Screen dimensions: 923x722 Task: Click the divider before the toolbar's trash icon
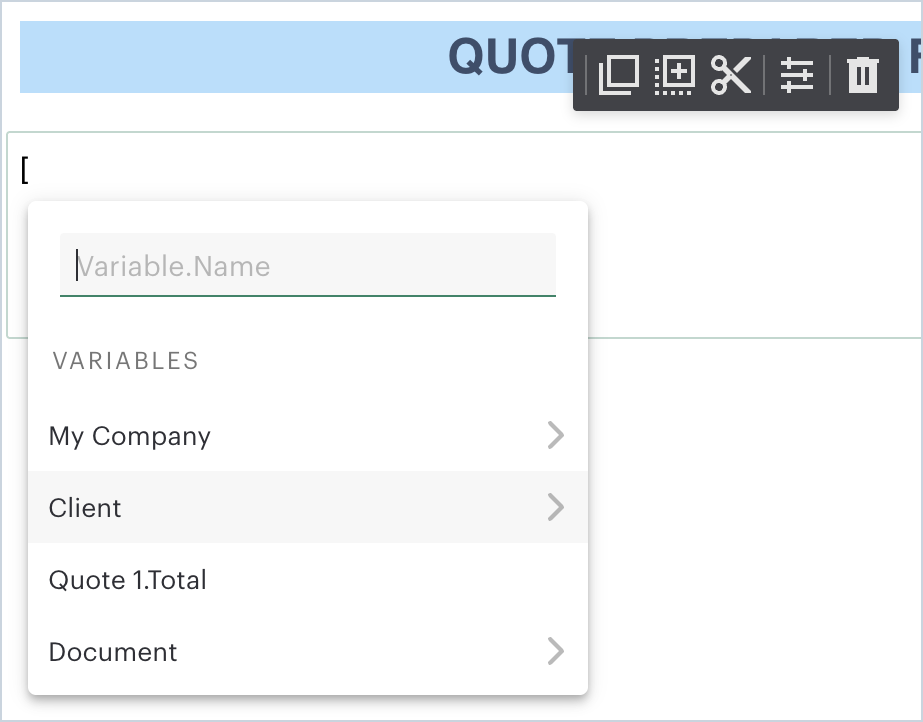(x=830, y=76)
